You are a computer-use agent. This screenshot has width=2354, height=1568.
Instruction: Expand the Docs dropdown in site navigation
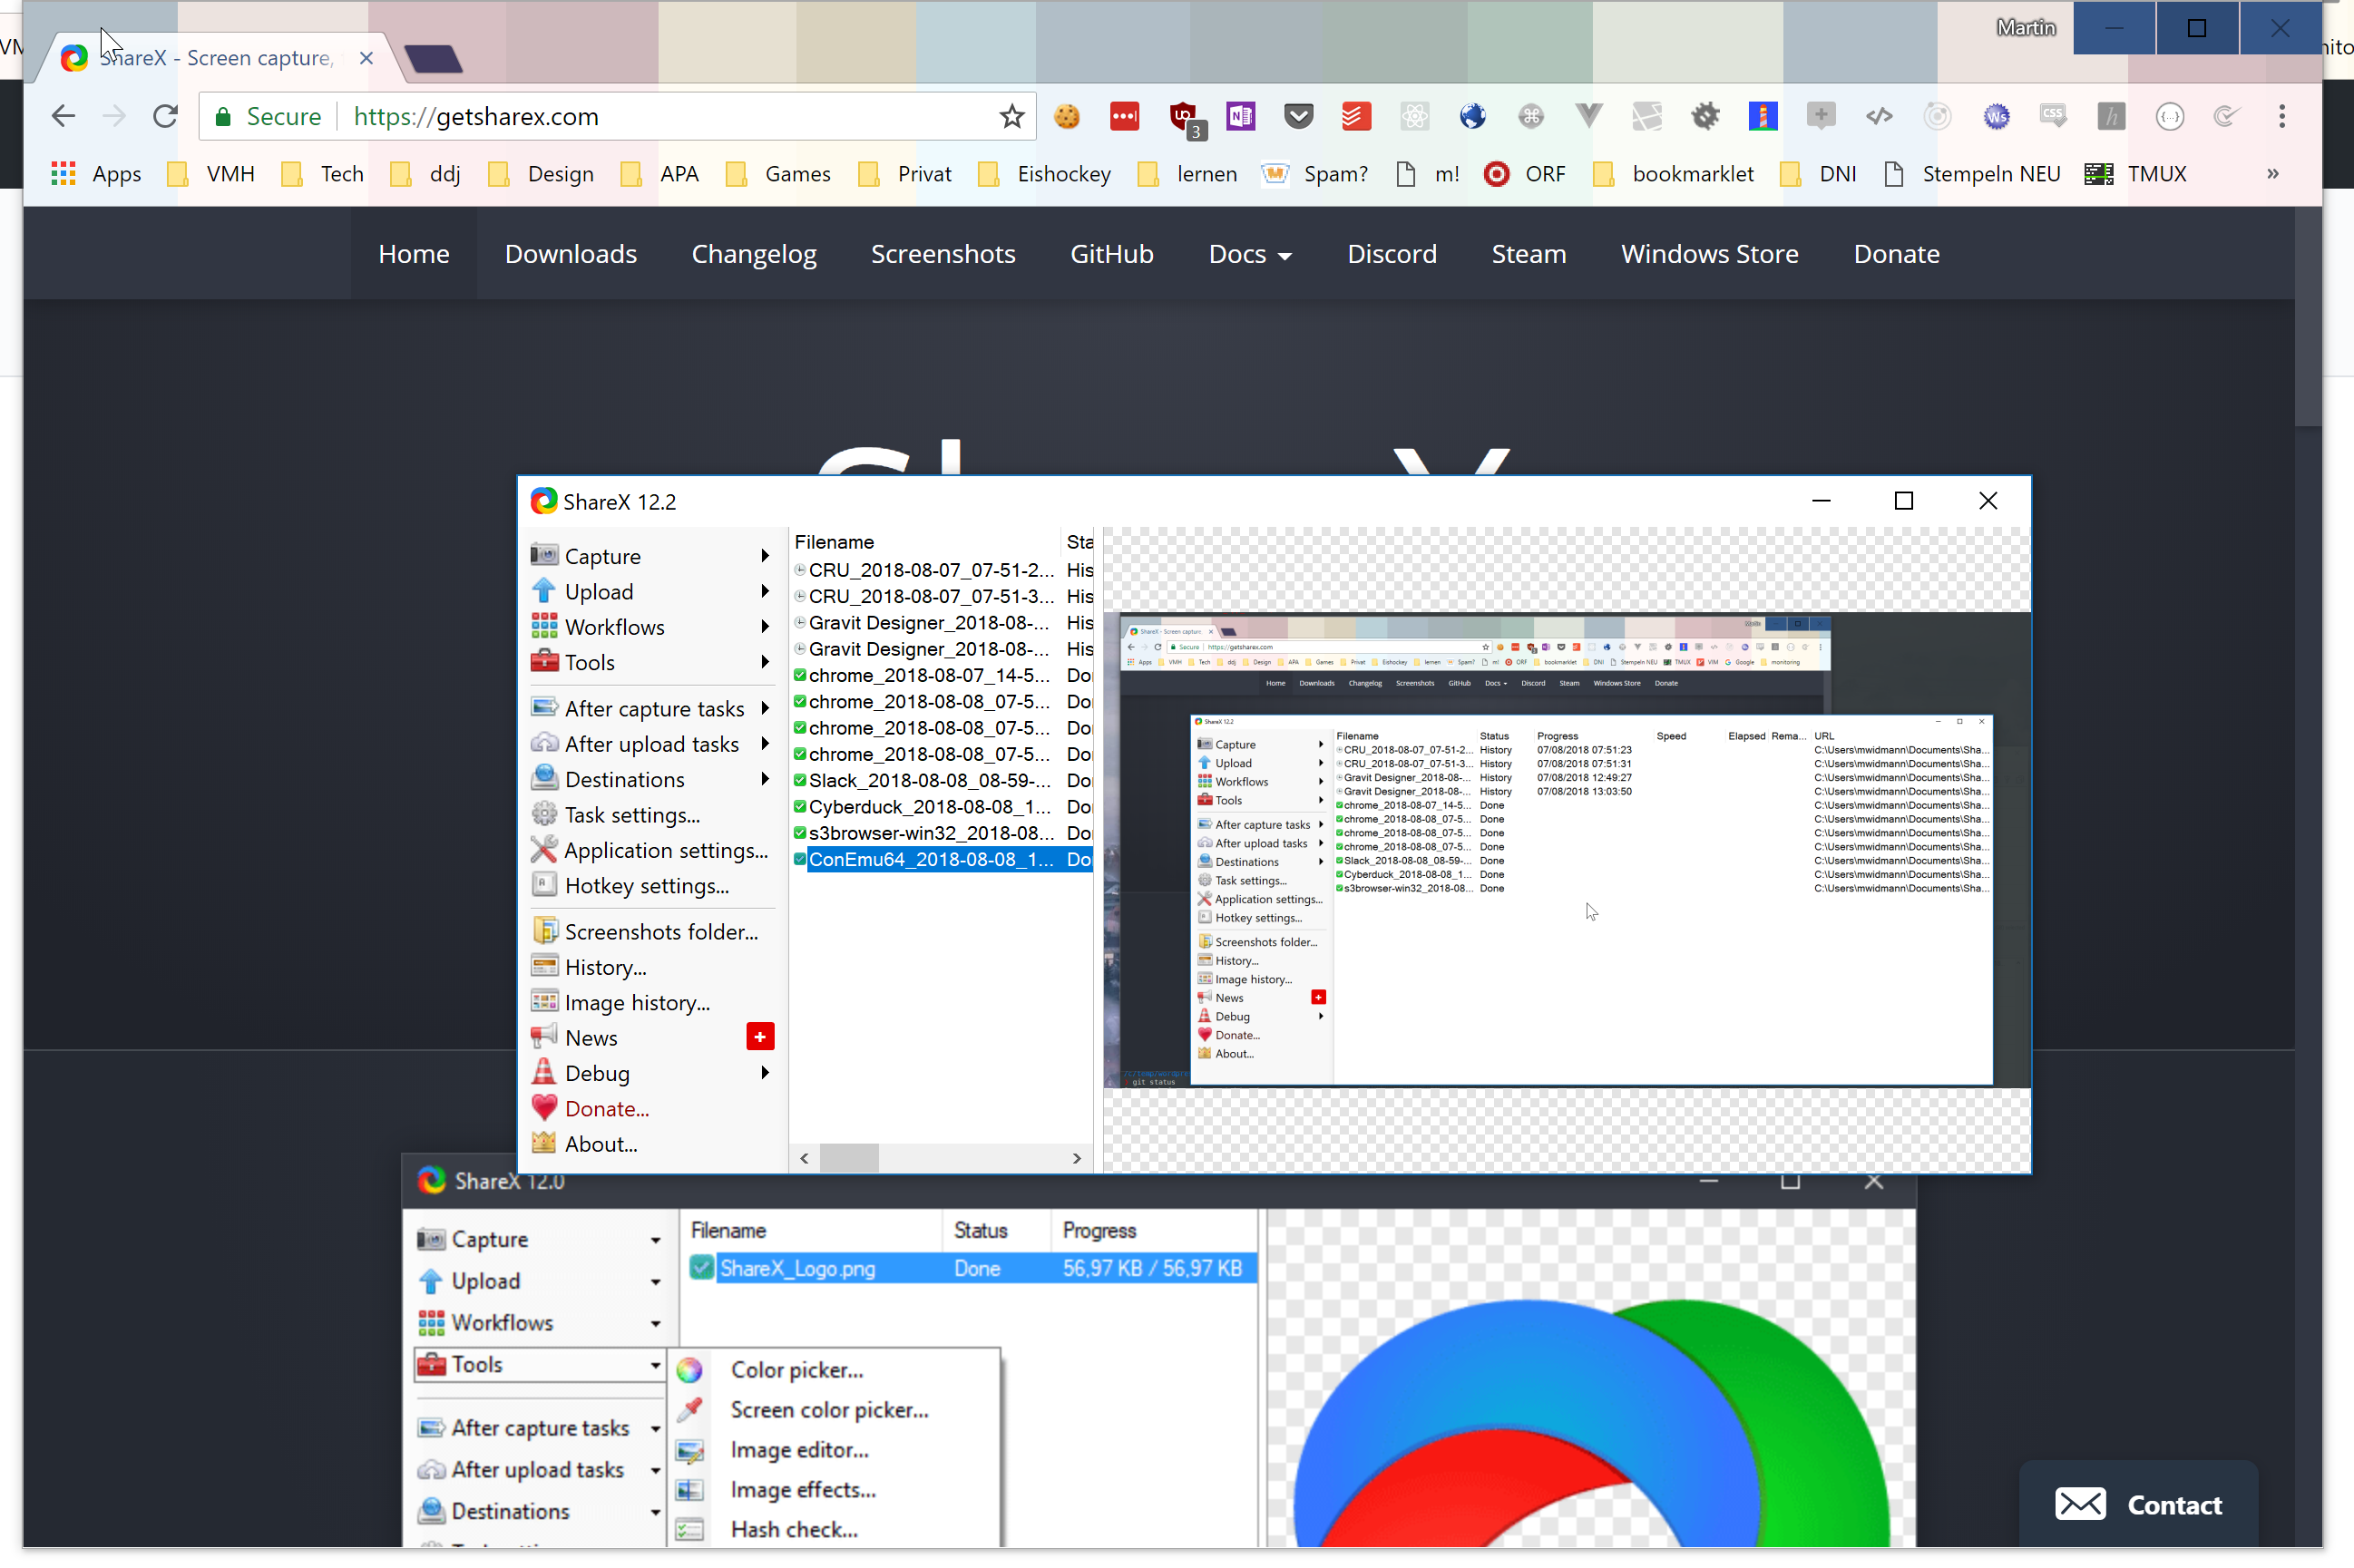(x=1249, y=253)
